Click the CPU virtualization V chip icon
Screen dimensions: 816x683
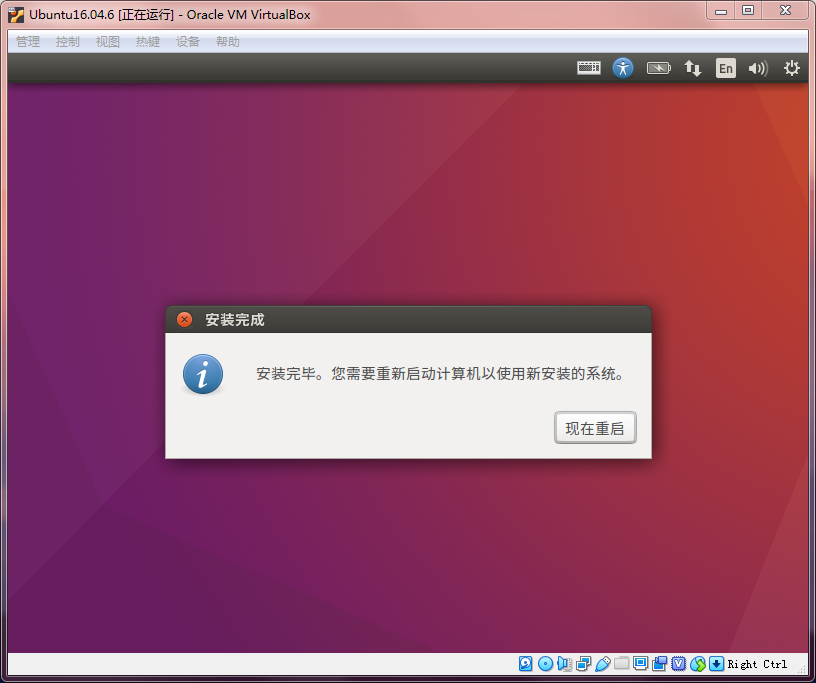(679, 664)
